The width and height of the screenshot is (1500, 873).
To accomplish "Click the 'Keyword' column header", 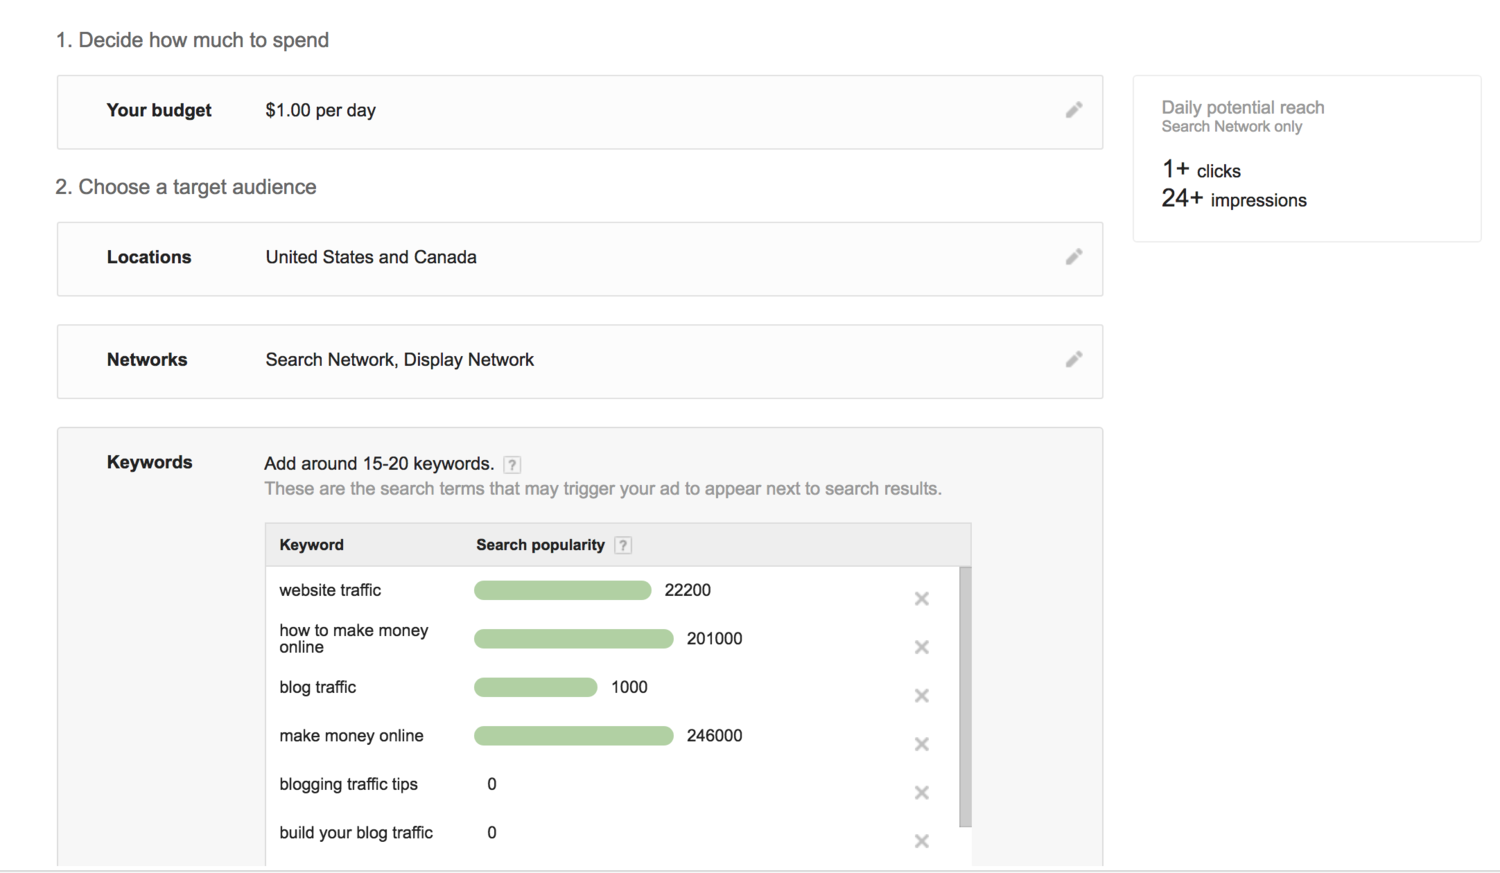I will (312, 545).
